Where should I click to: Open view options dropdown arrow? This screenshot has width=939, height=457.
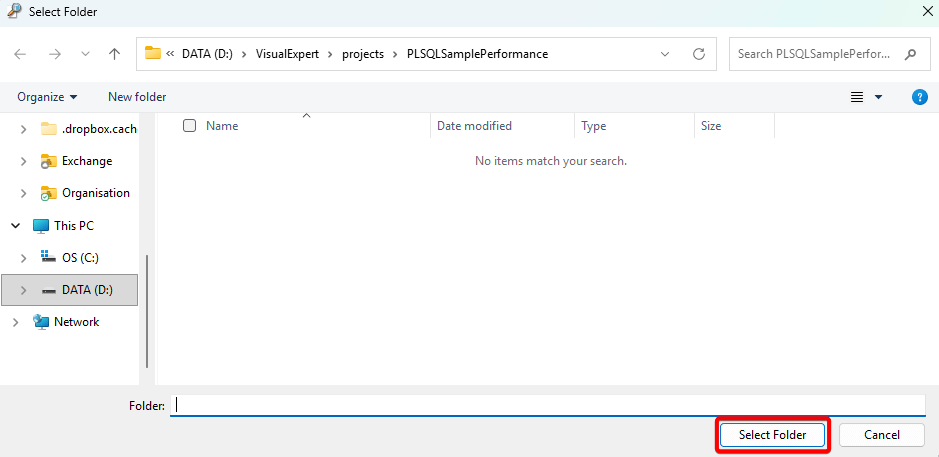[x=879, y=97]
